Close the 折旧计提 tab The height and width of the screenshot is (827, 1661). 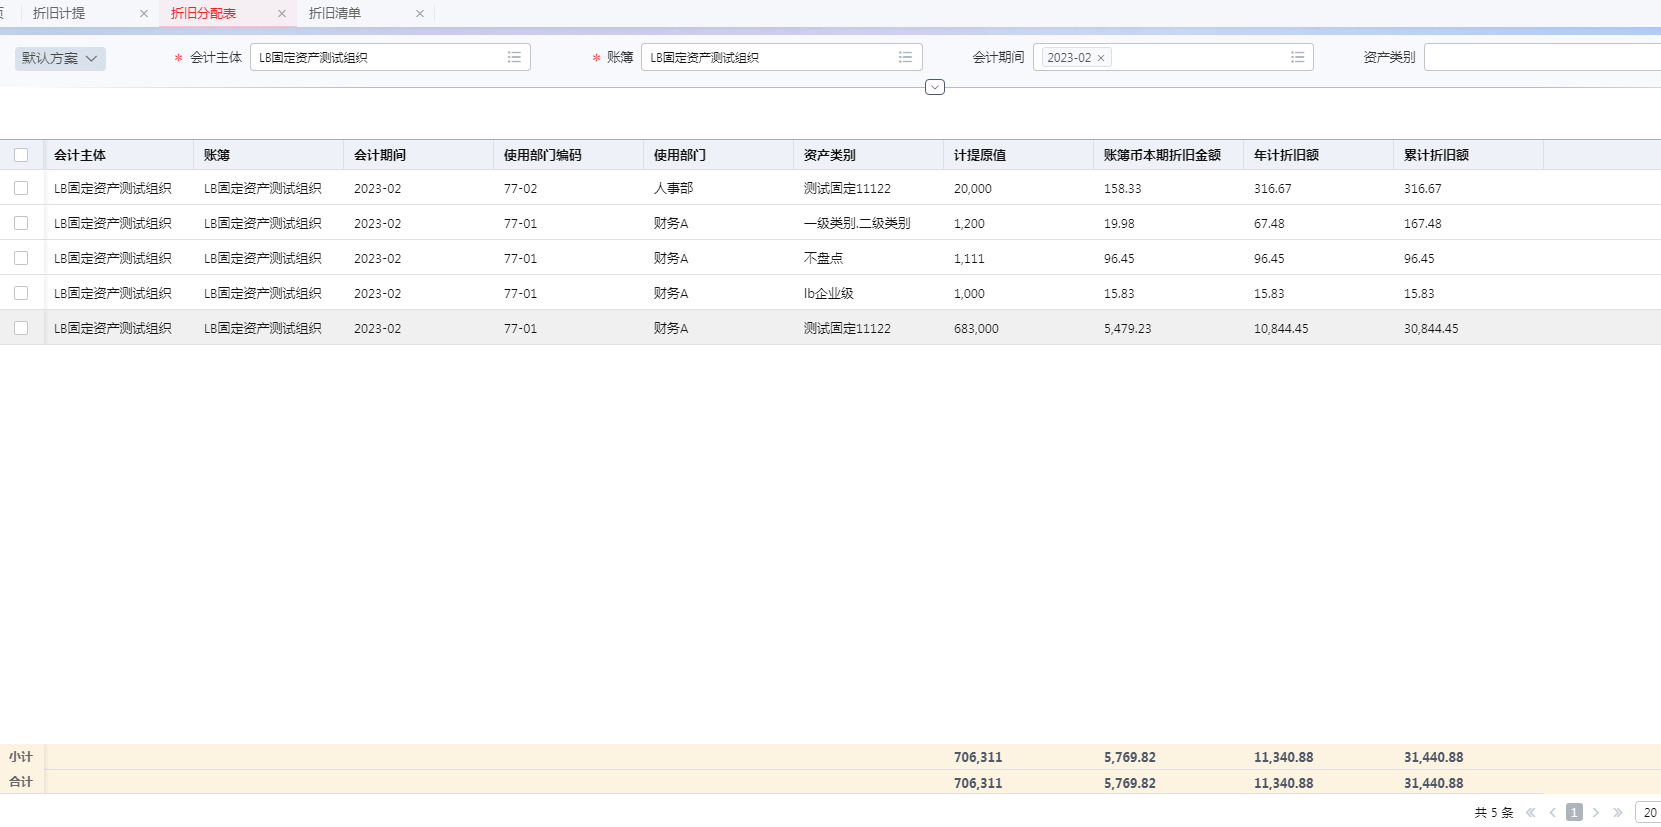144,14
